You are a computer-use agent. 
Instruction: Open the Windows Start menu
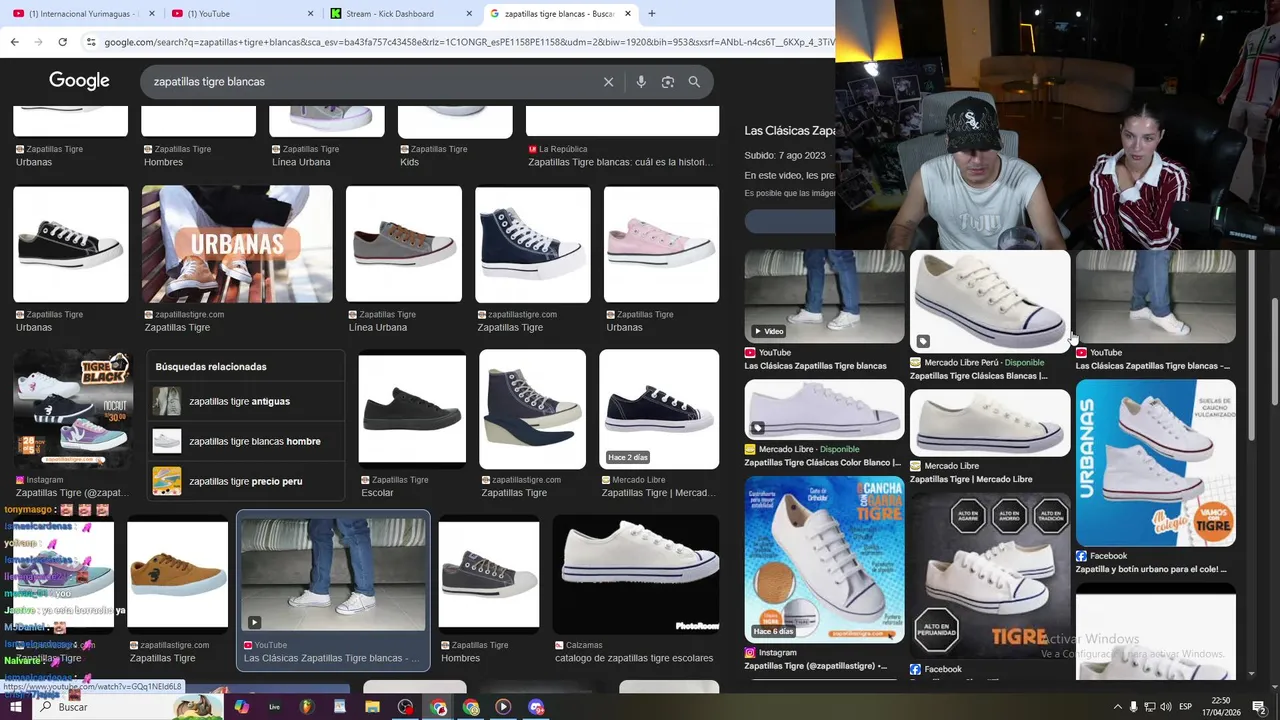pyautogui.click(x=16, y=707)
